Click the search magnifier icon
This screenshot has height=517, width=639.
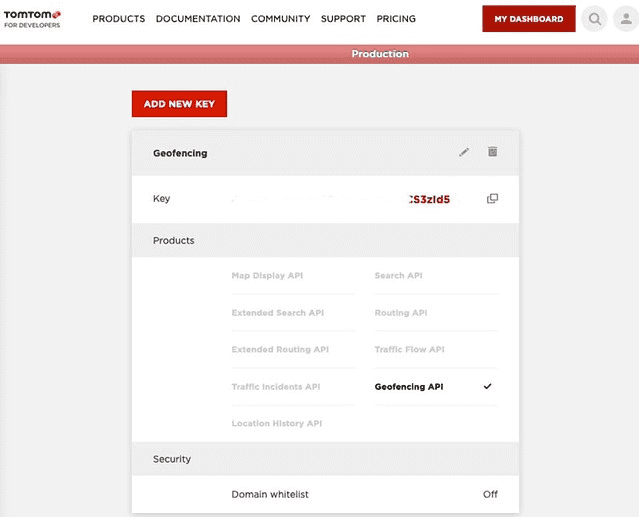coord(595,19)
